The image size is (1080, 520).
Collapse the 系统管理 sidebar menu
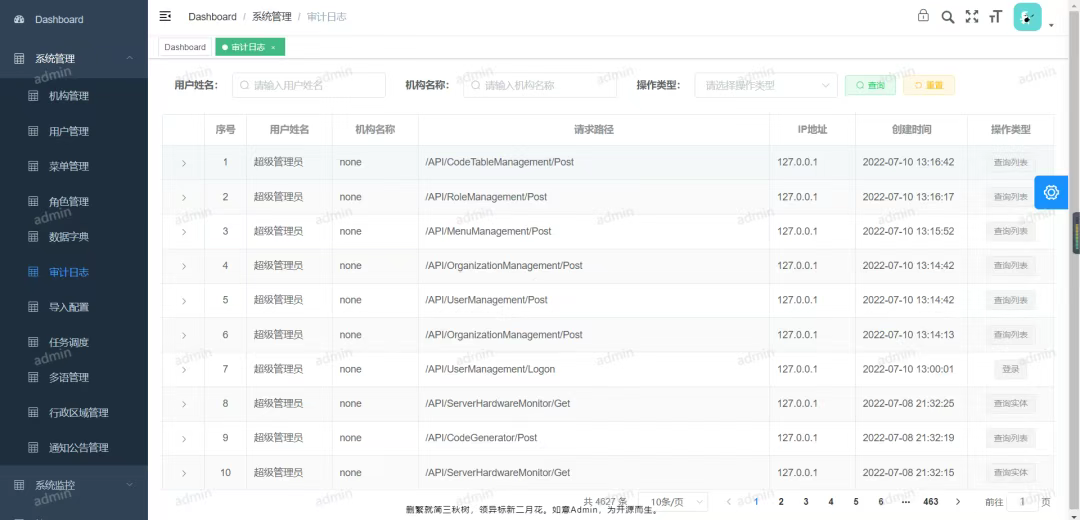click(x=74, y=59)
